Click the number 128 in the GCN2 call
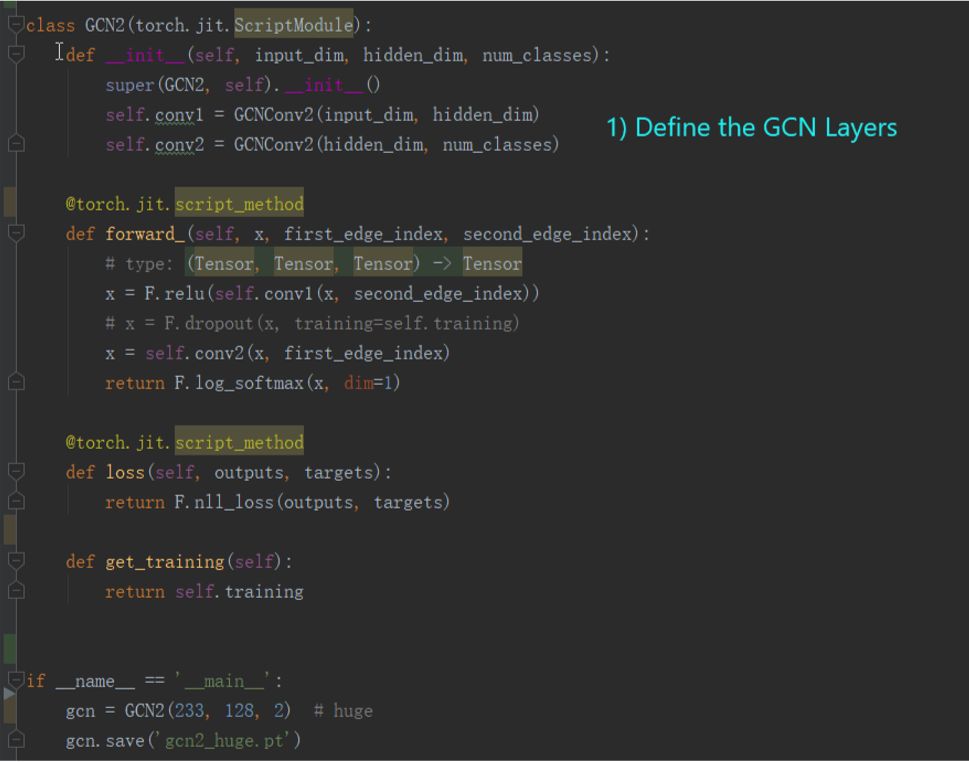The image size is (969, 762). point(239,711)
